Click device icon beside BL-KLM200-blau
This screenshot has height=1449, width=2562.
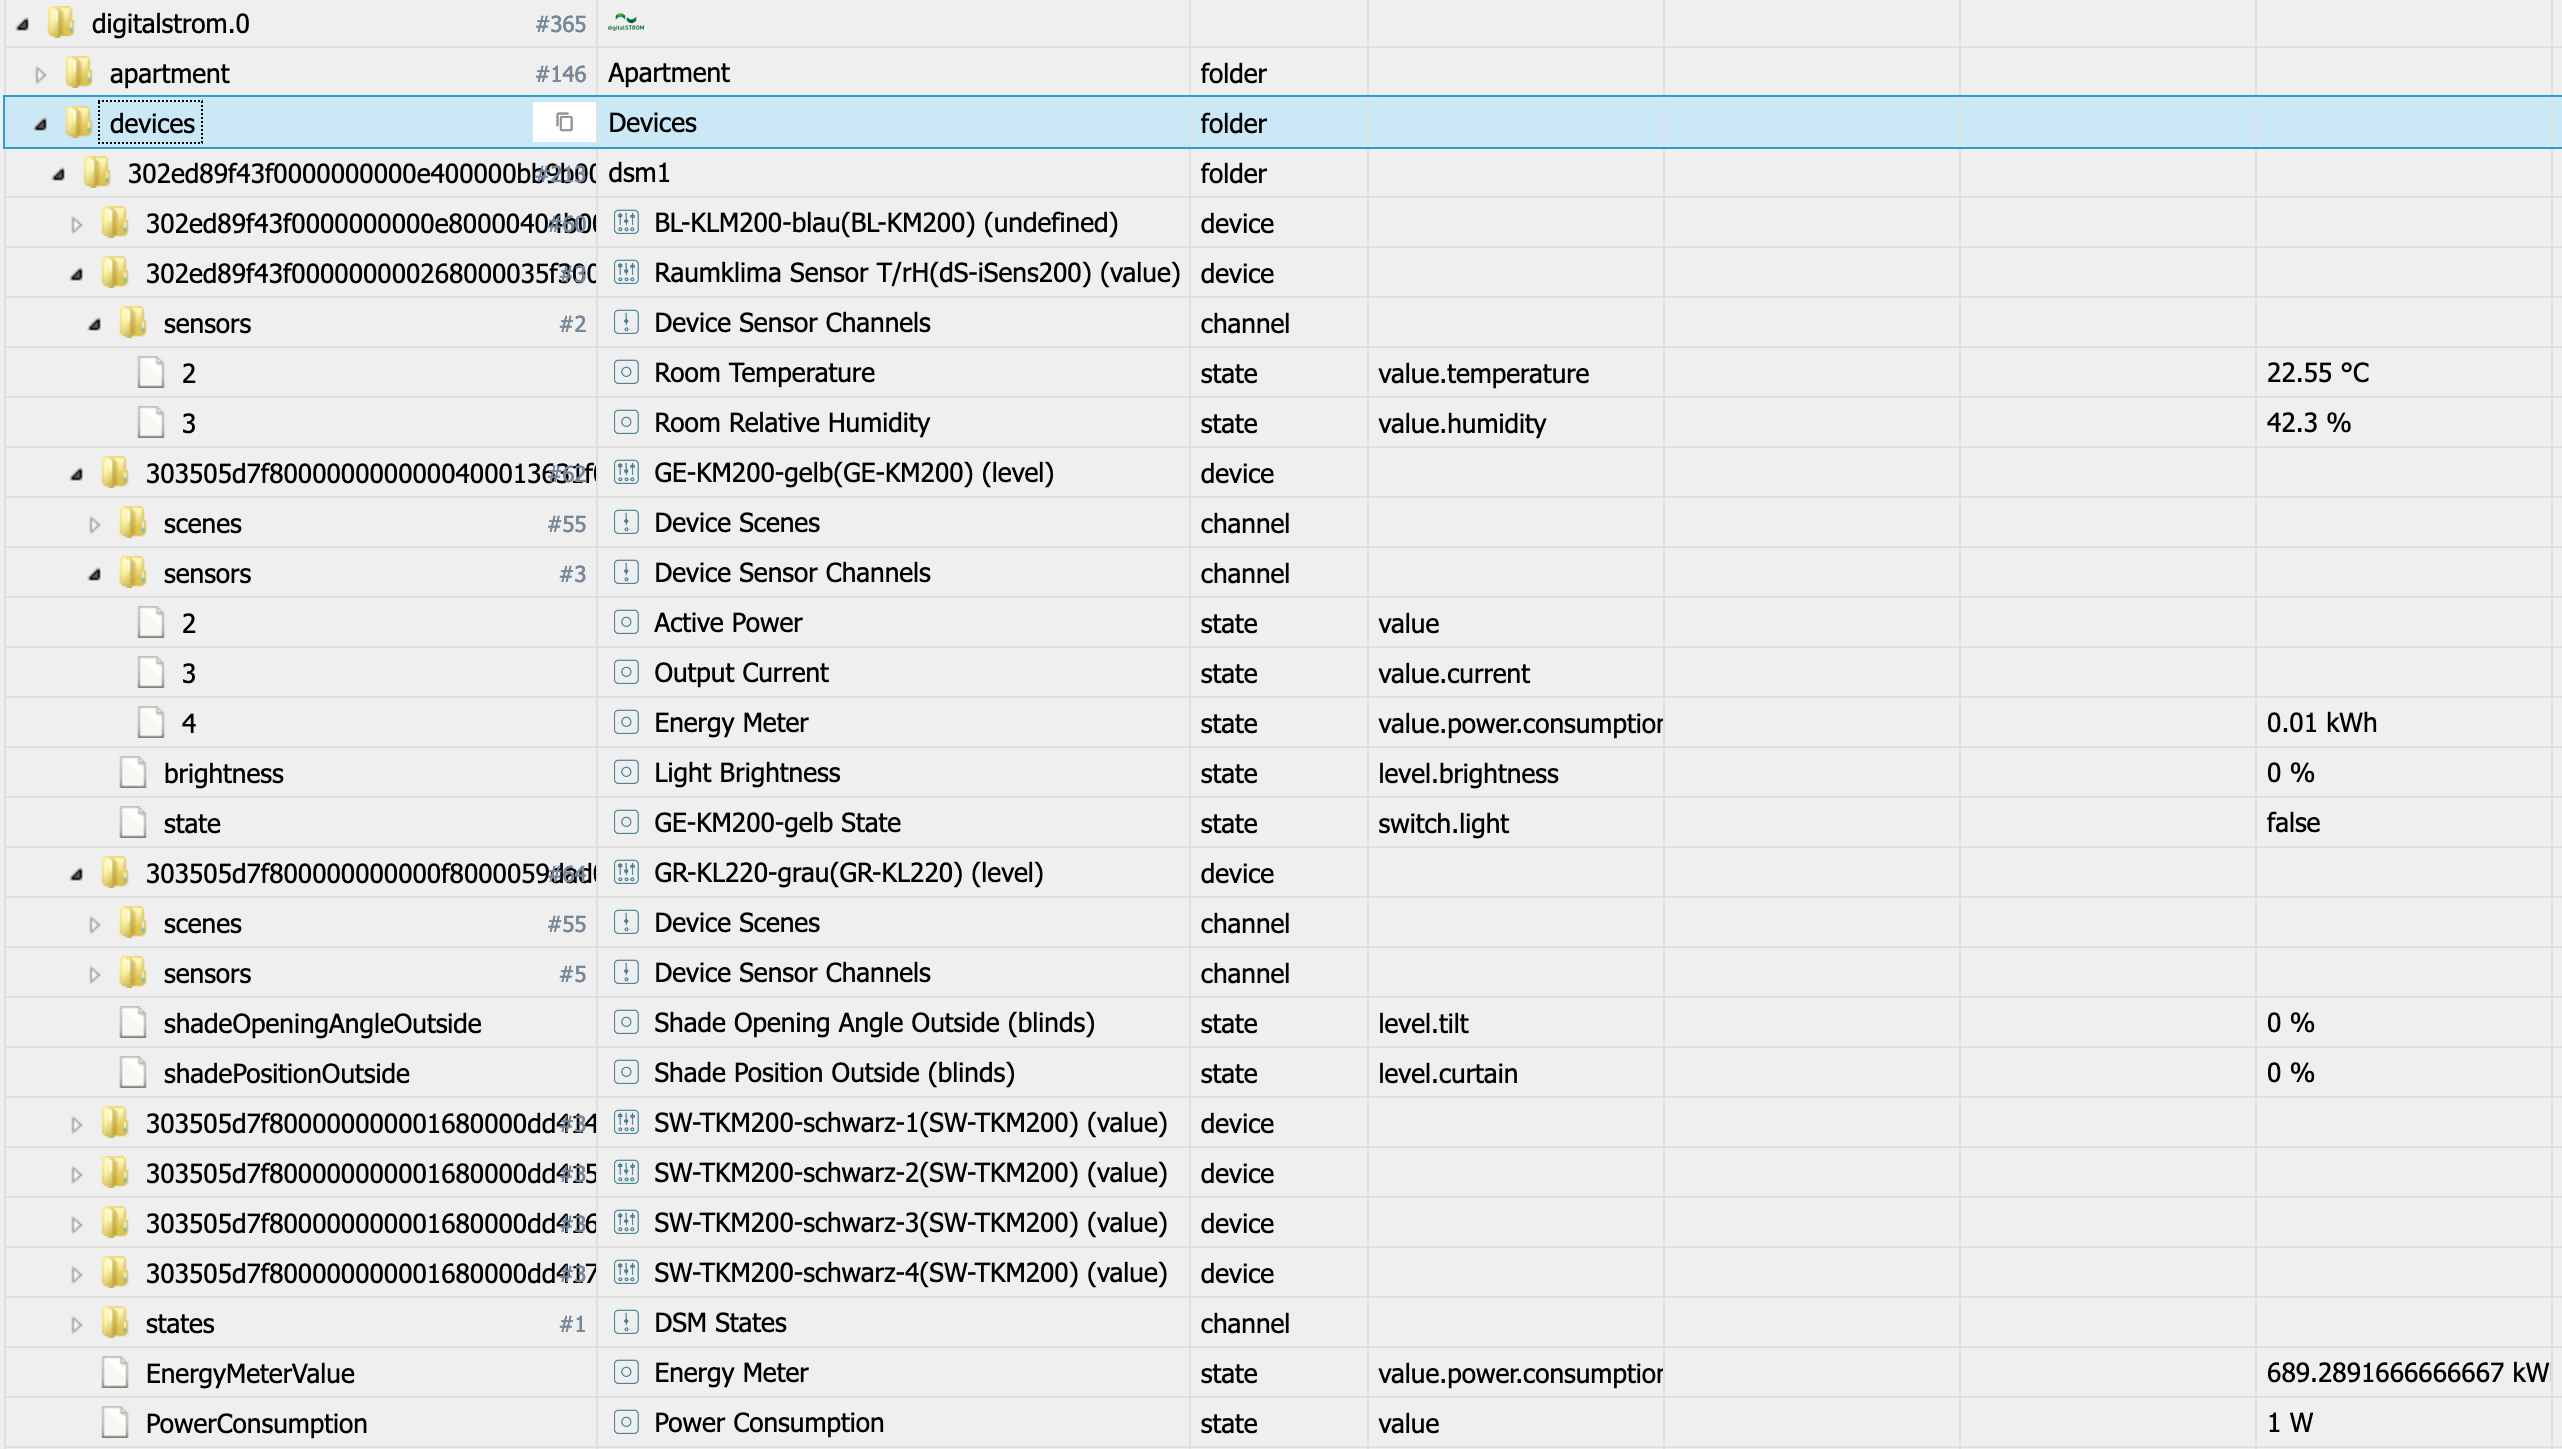coord(626,222)
